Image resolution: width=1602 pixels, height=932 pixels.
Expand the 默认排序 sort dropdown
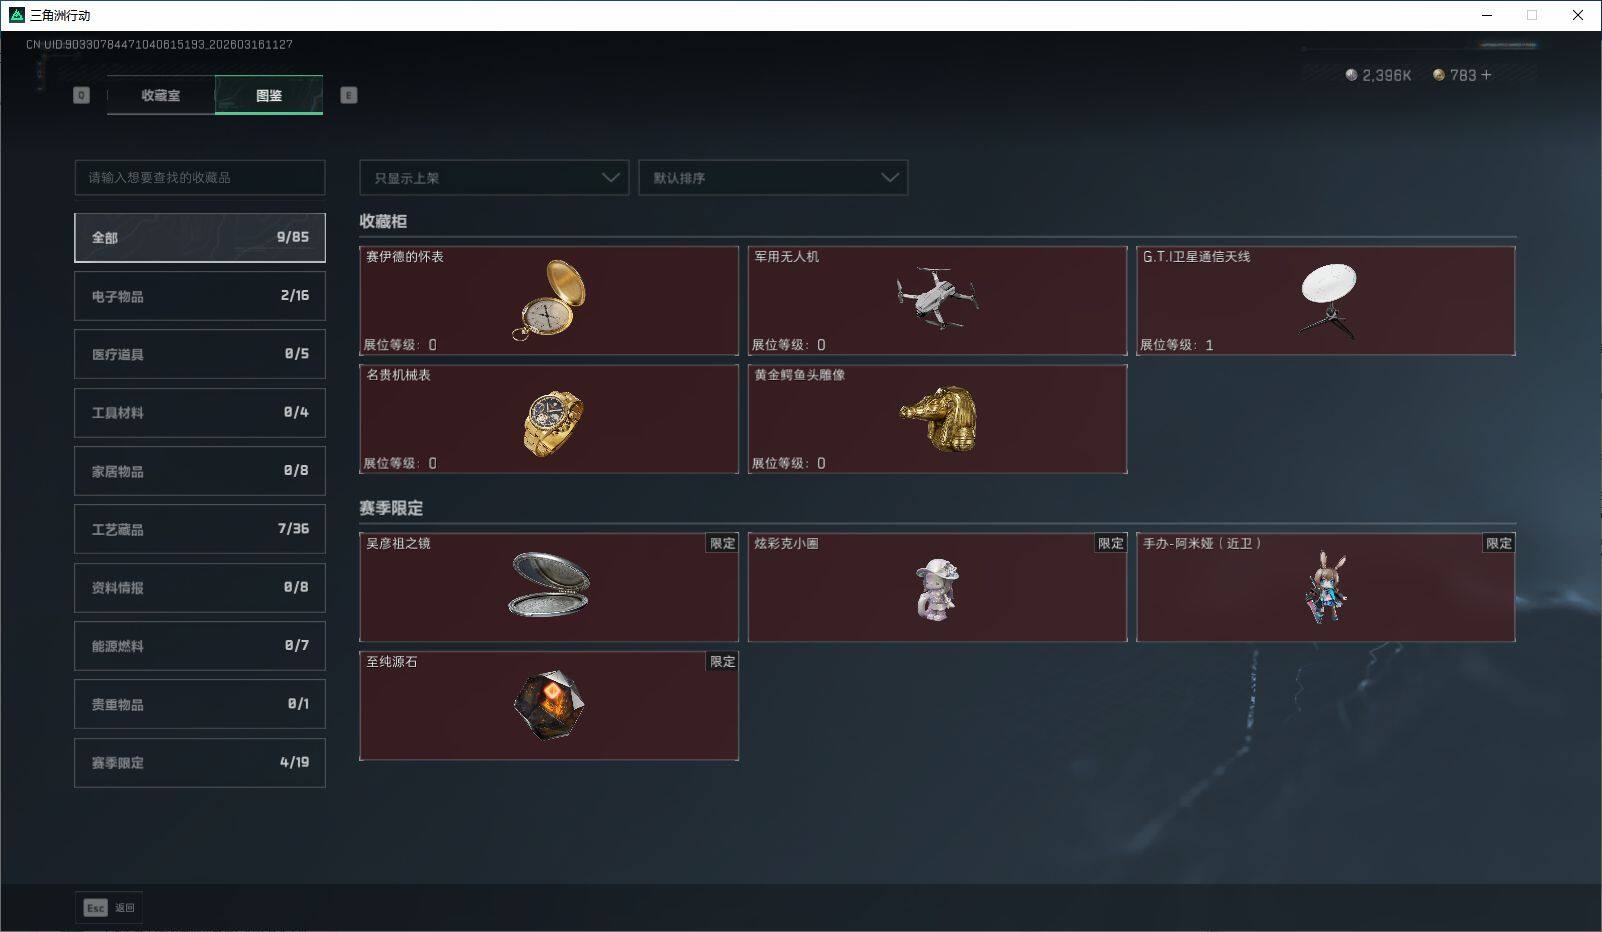773,178
